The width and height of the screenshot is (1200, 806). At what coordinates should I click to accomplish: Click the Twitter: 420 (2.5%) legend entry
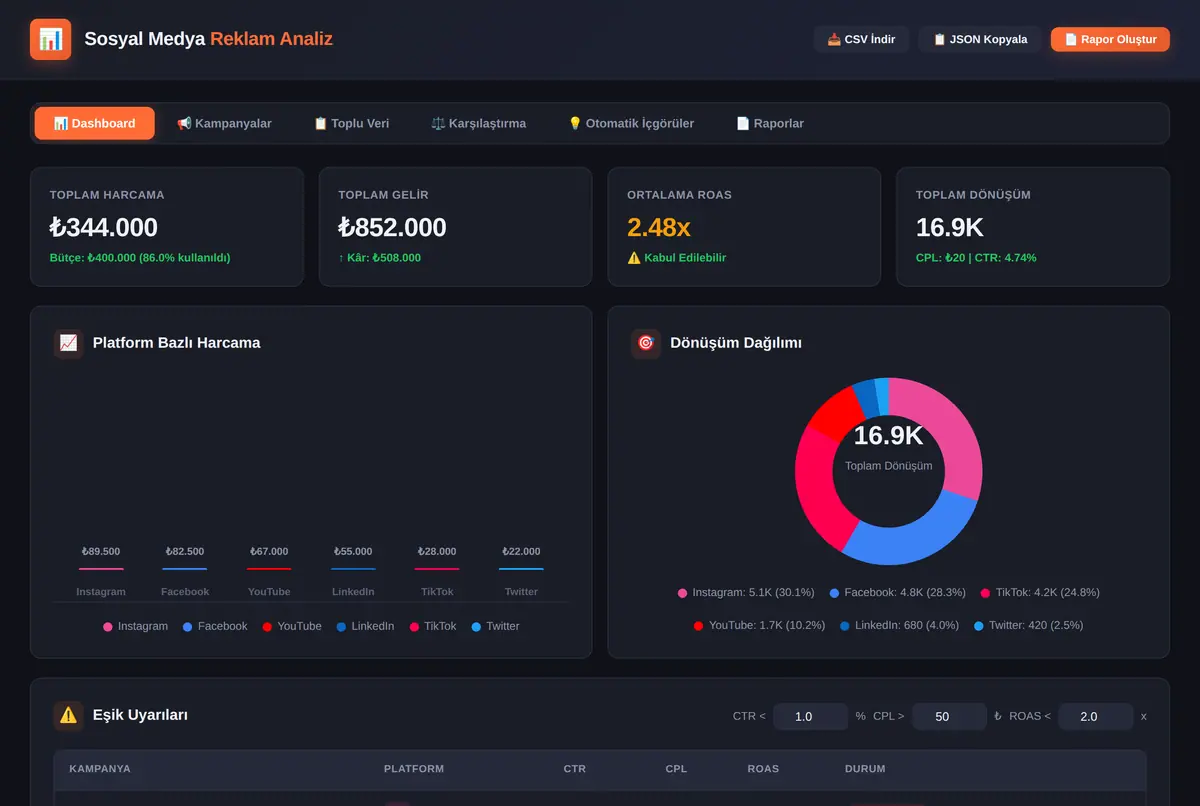pyautogui.click(x=1028, y=625)
